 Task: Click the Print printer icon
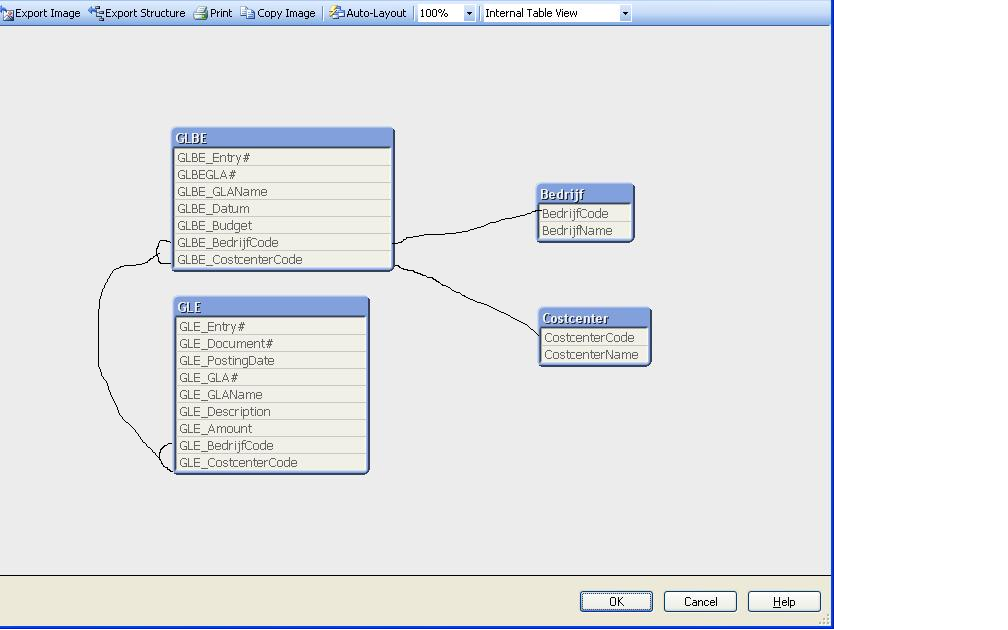[201, 13]
